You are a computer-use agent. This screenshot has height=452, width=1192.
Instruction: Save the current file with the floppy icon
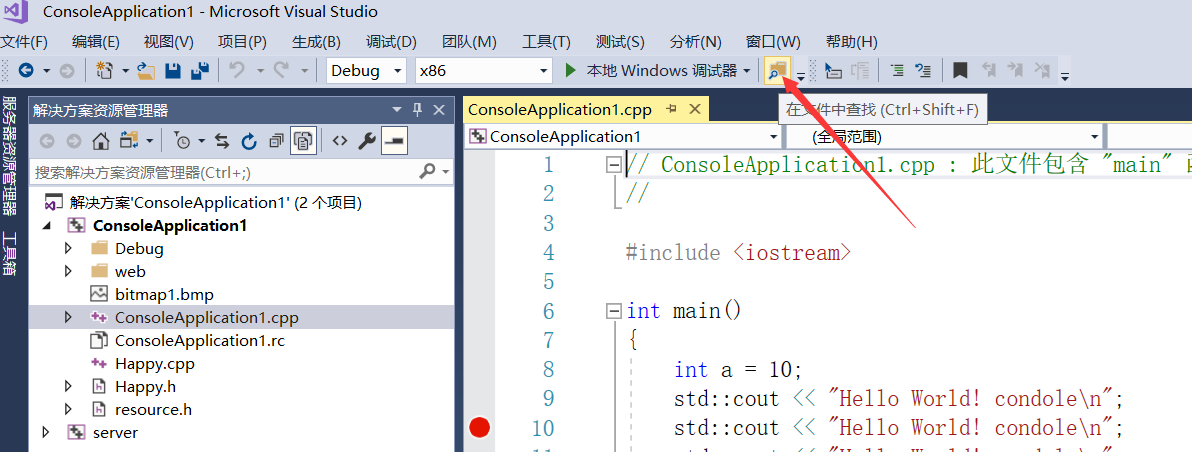pos(173,71)
